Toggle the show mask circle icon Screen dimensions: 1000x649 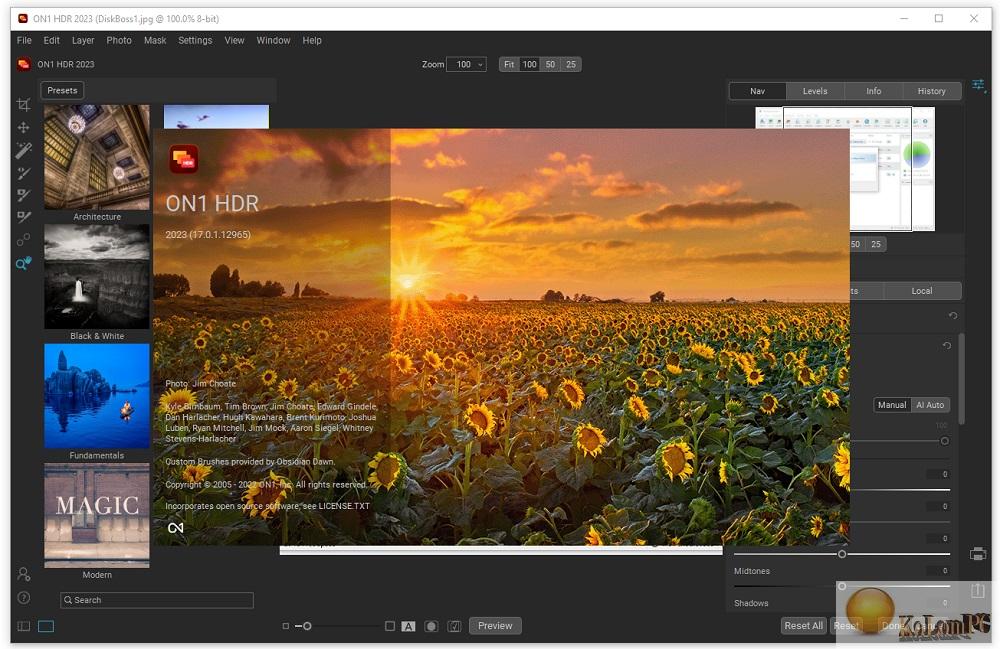pos(431,626)
